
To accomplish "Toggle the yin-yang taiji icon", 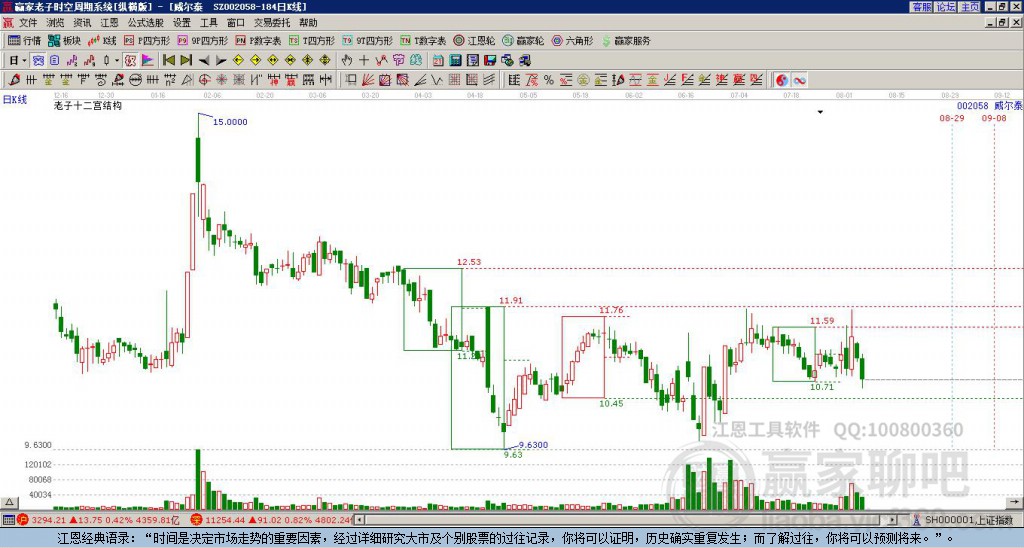I will pos(782,80).
